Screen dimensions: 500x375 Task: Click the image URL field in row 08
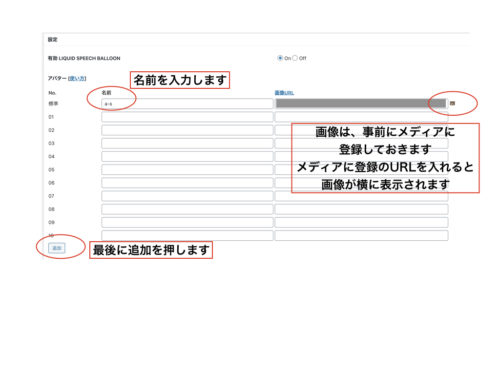click(362, 209)
